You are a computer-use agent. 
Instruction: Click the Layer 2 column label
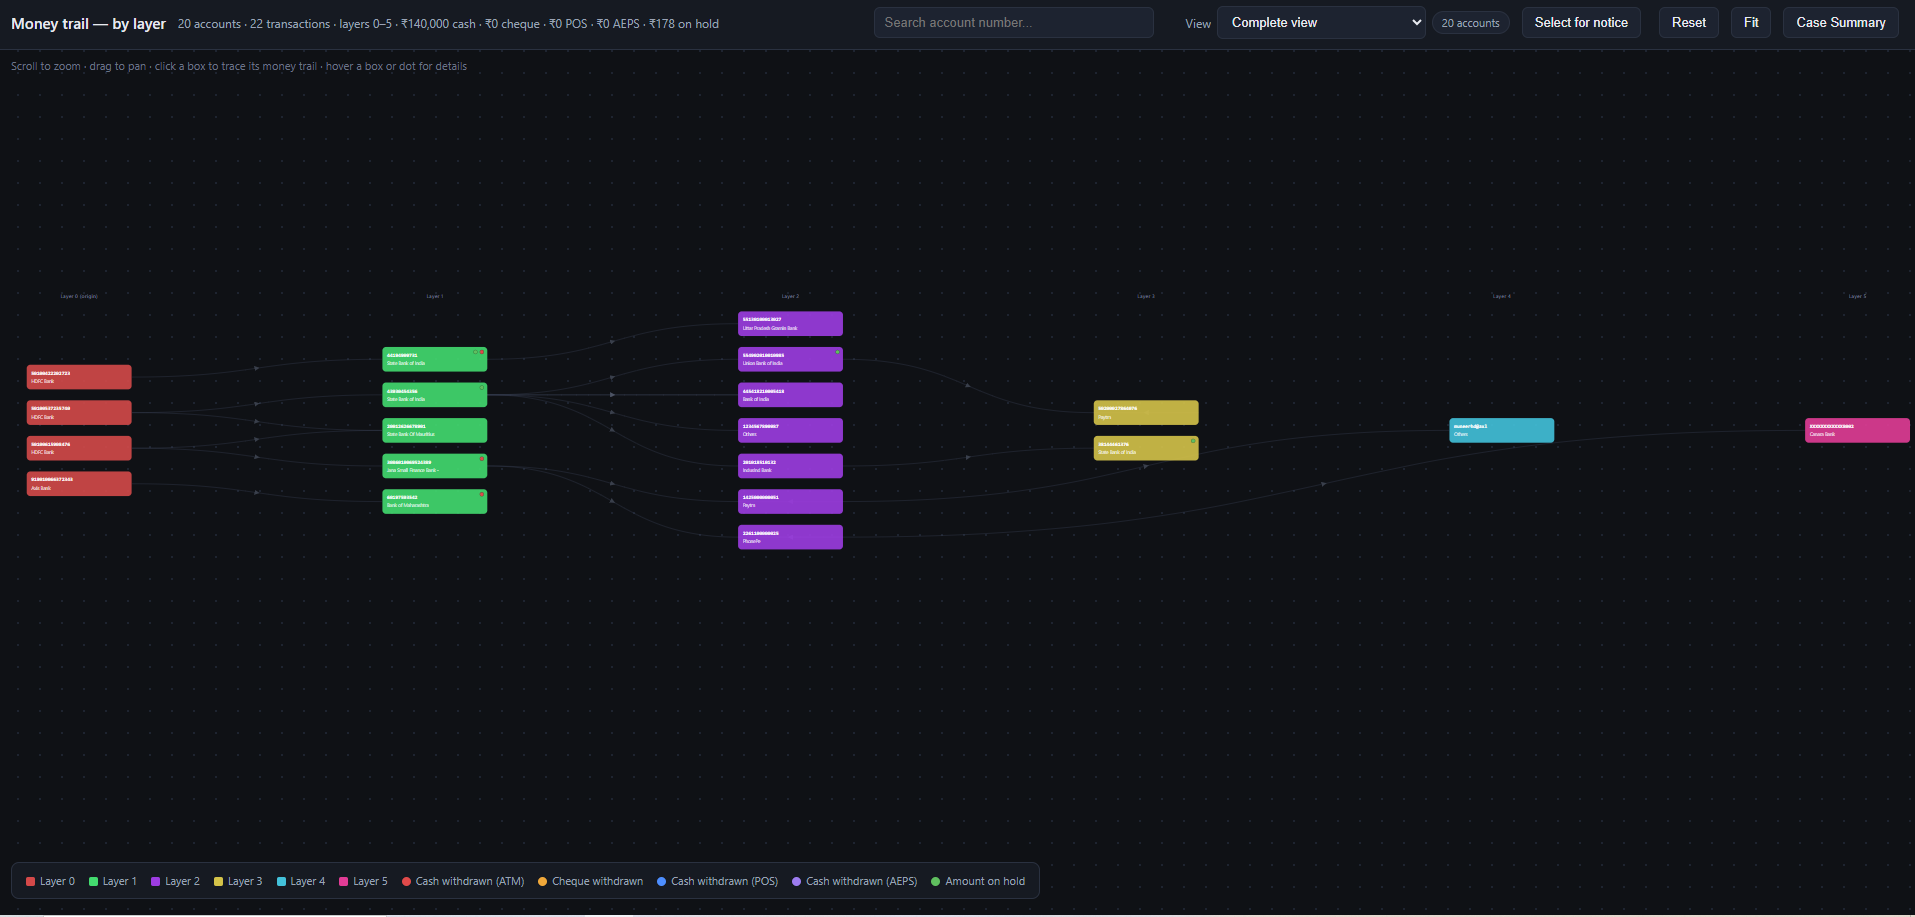790,296
